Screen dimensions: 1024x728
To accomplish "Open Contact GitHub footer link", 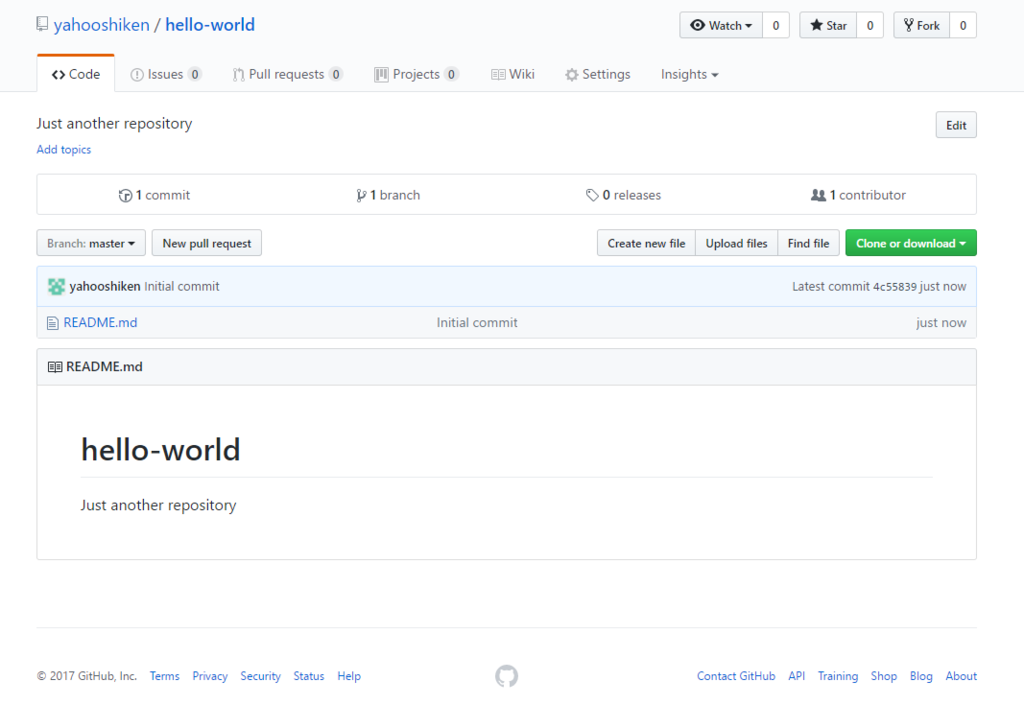I will coord(736,676).
